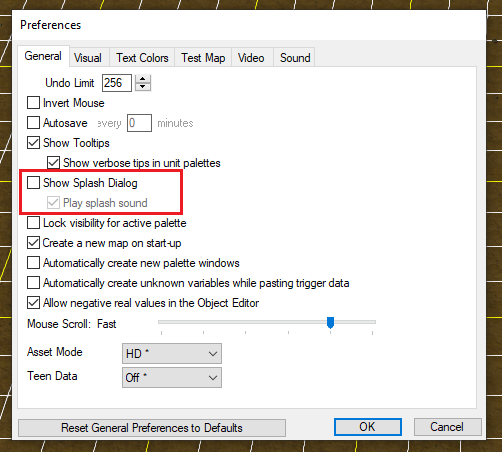Uncheck Create a new map on start-up
This screenshot has width=502, height=452.
click(x=33, y=243)
